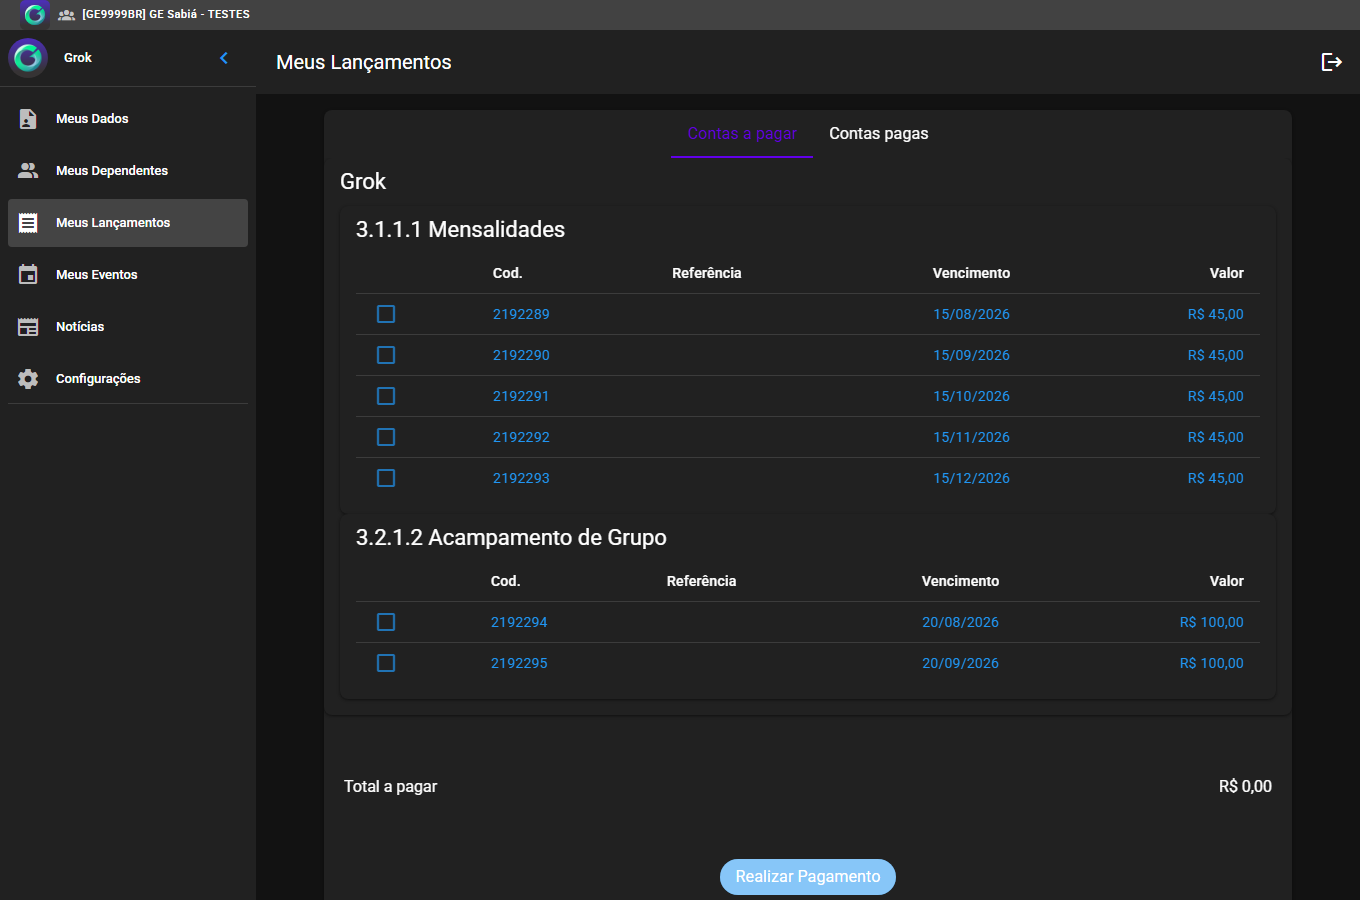Click due date 15/11/2026
The width and height of the screenshot is (1360, 900).
tap(971, 437)
